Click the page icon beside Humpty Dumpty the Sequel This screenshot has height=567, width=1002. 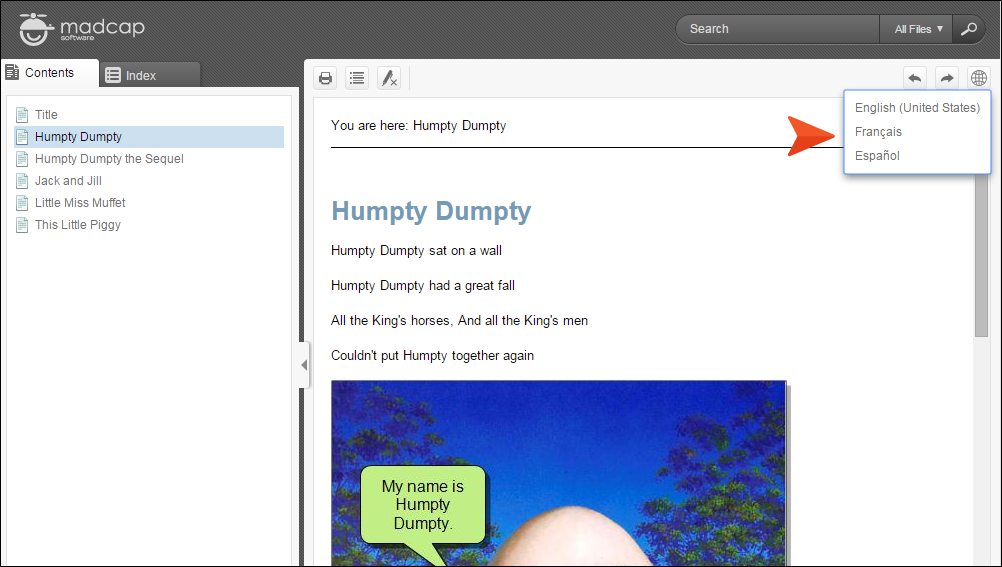tap(22, 159)
